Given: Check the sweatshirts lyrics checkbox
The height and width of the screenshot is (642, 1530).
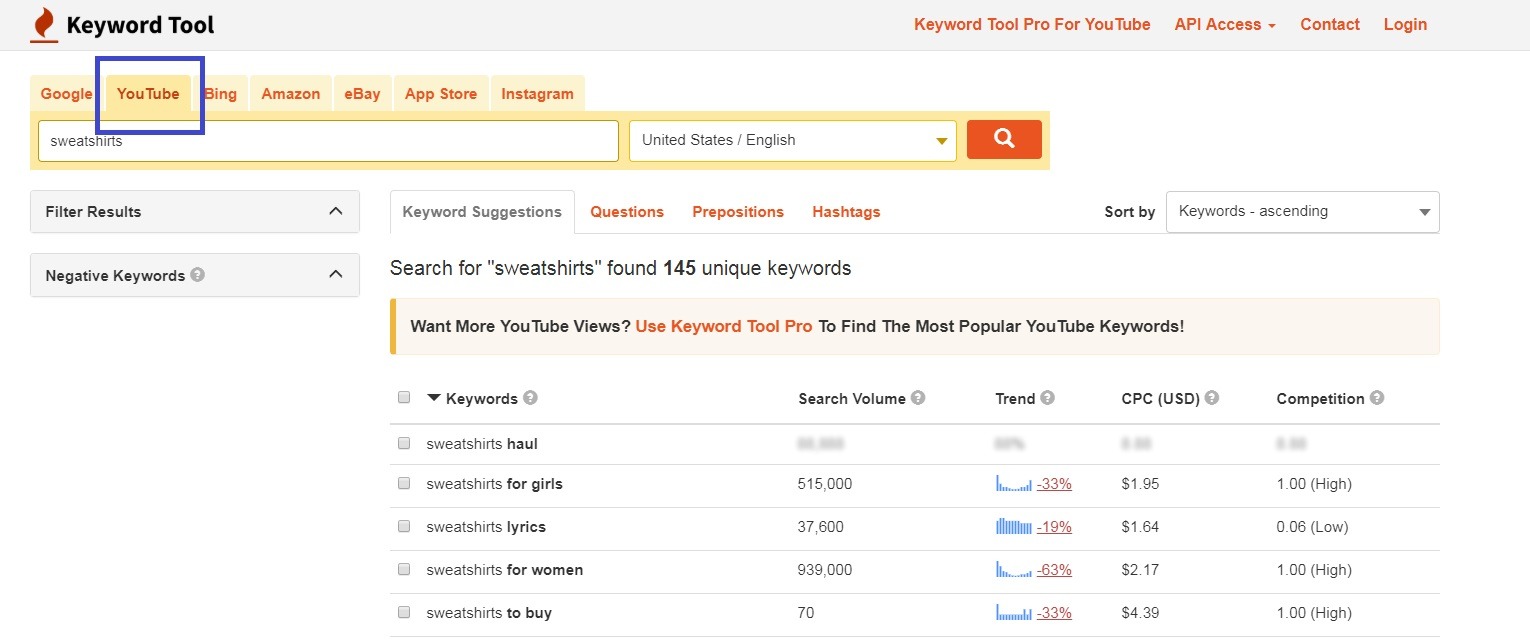Looking at the screenshot, I should click(x=404, y=526).
